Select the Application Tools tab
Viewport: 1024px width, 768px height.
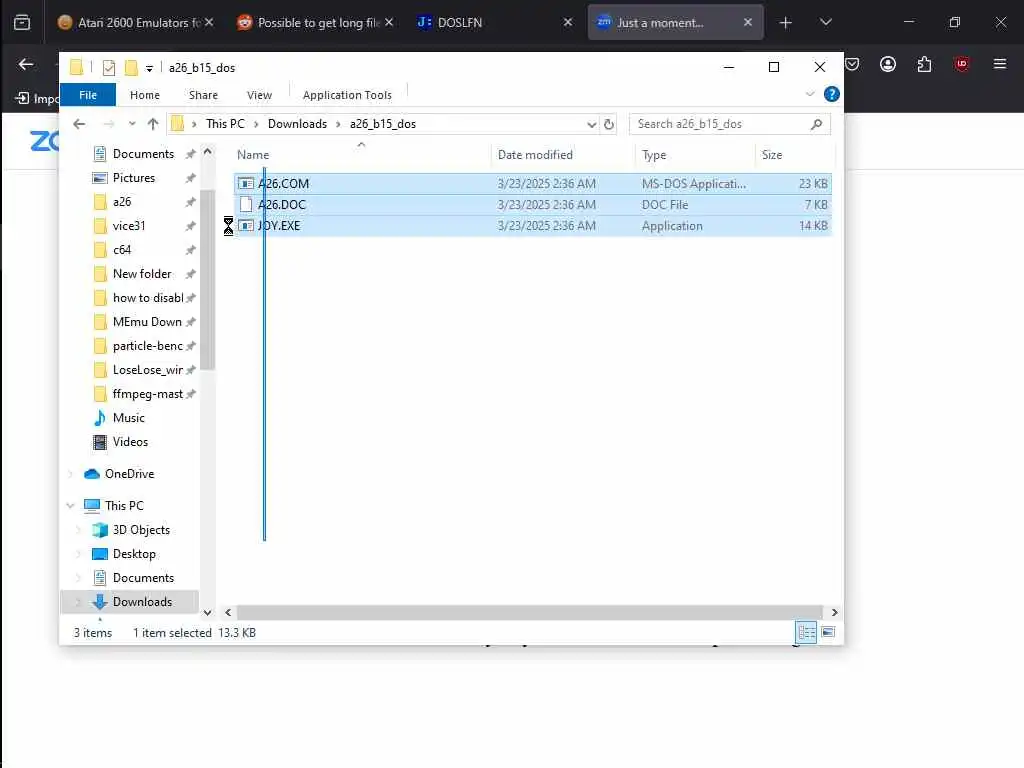[x=347, y=95]
